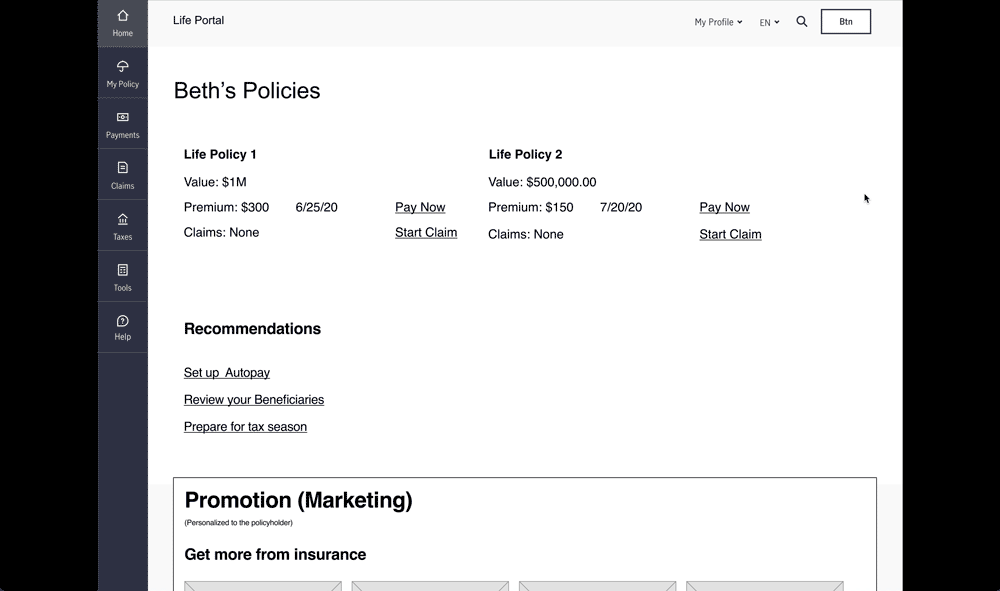Click the Btn button in header
This screenshot has width=1000, height=591.
846,22
